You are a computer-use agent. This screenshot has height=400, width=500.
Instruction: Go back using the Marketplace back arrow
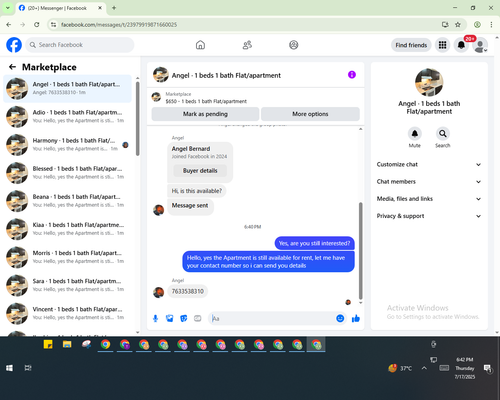pos(12,67)
